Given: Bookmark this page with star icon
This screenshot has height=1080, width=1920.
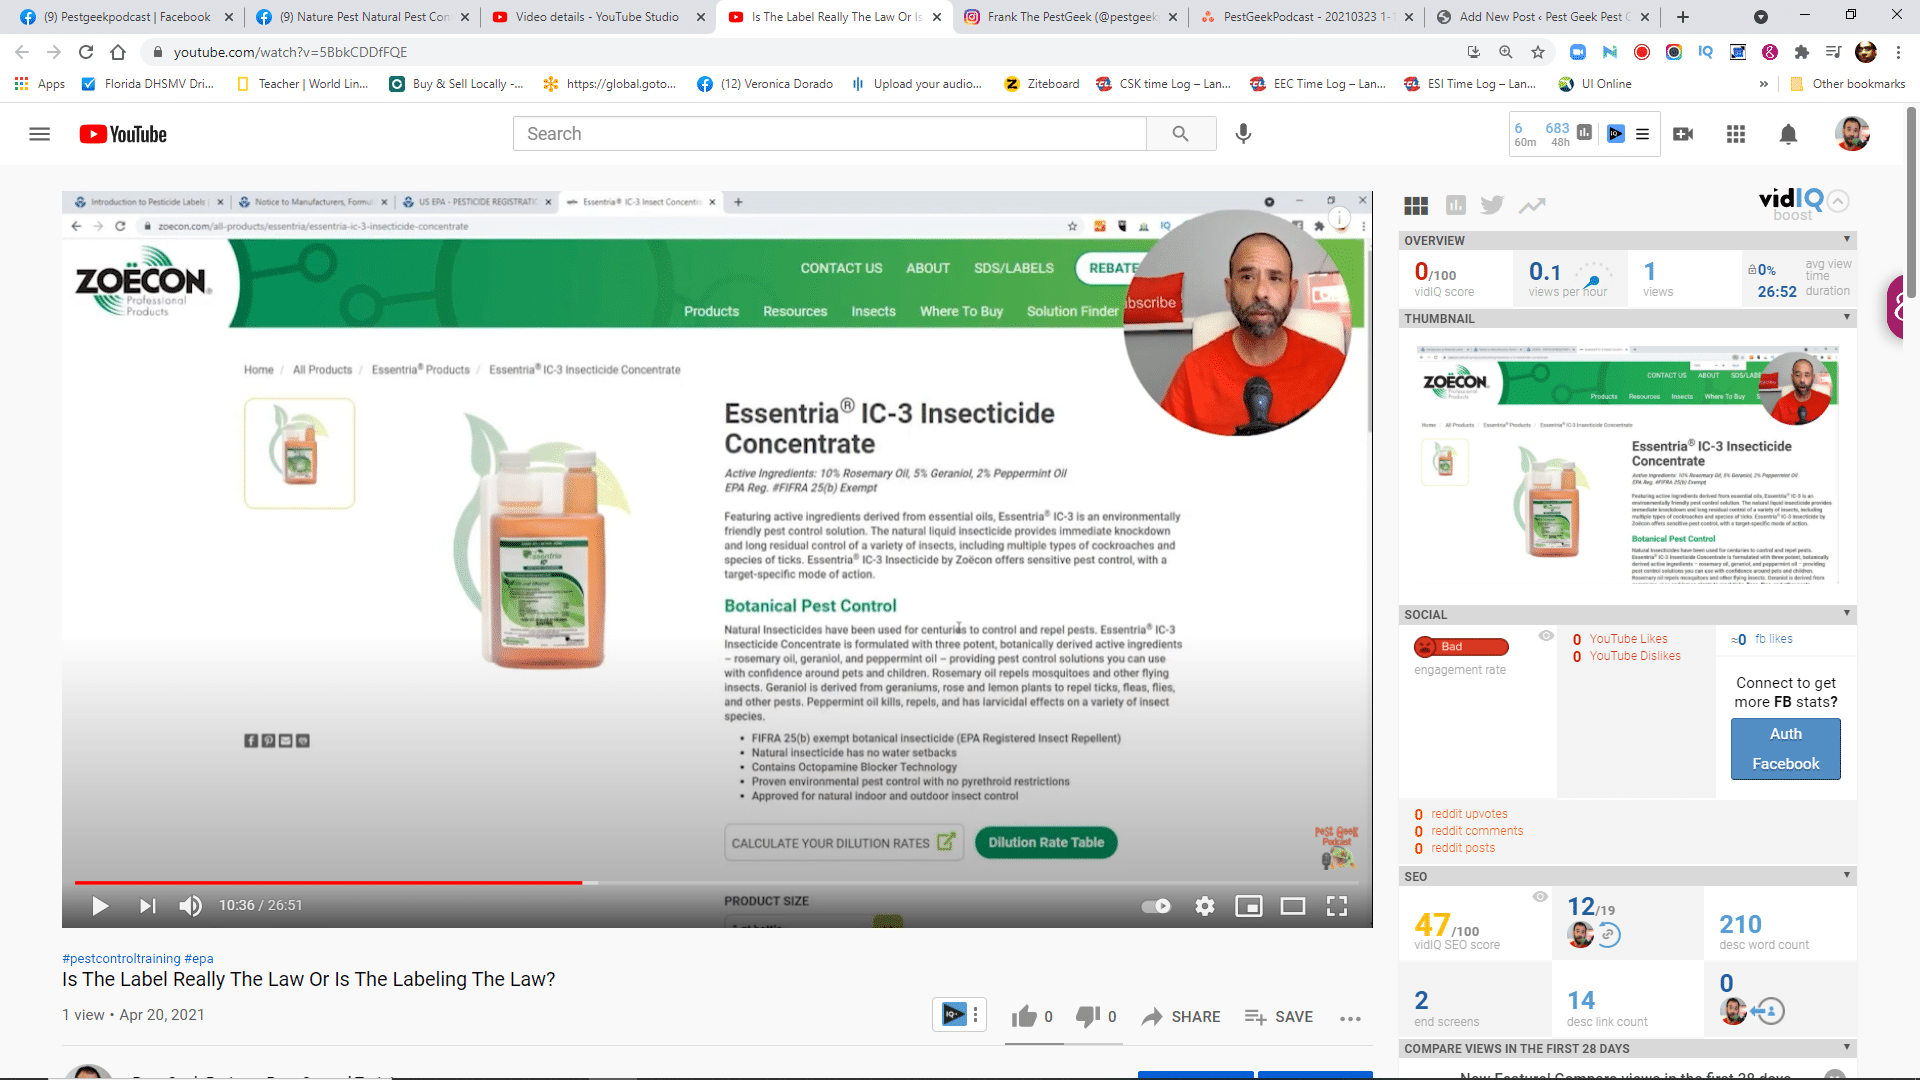Looking at the screenshot, I should pos(1538,52).
